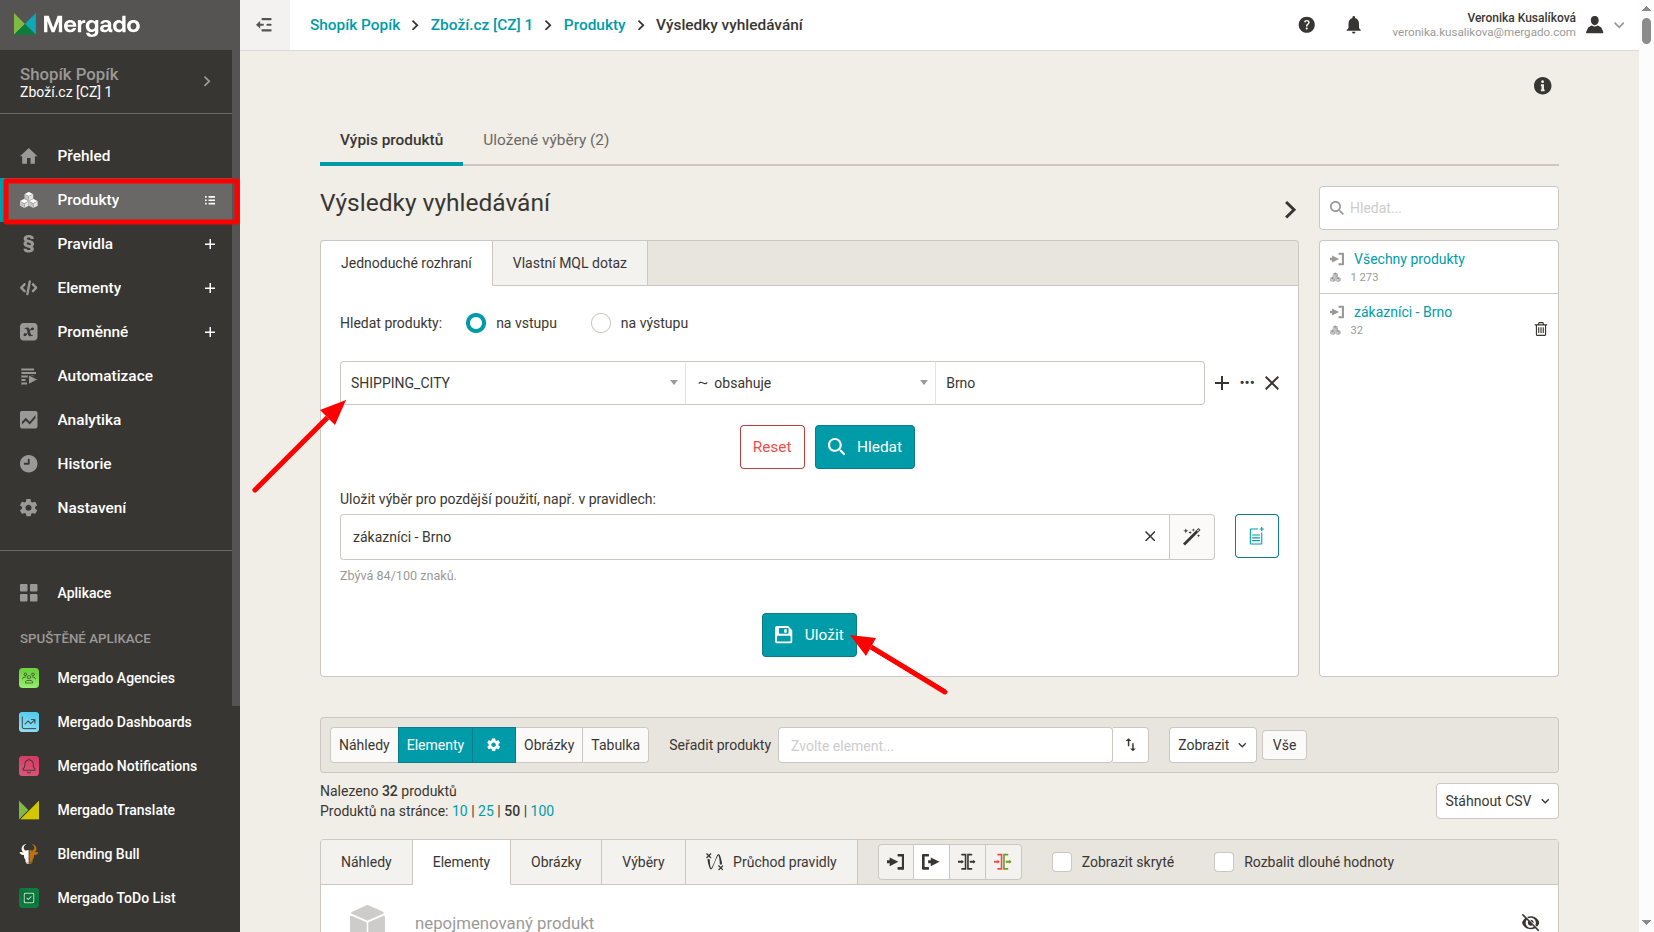
Task: Enable 'Rozbalit dlouhé hodnoty' checkbox
Action: click(1224, 862)
